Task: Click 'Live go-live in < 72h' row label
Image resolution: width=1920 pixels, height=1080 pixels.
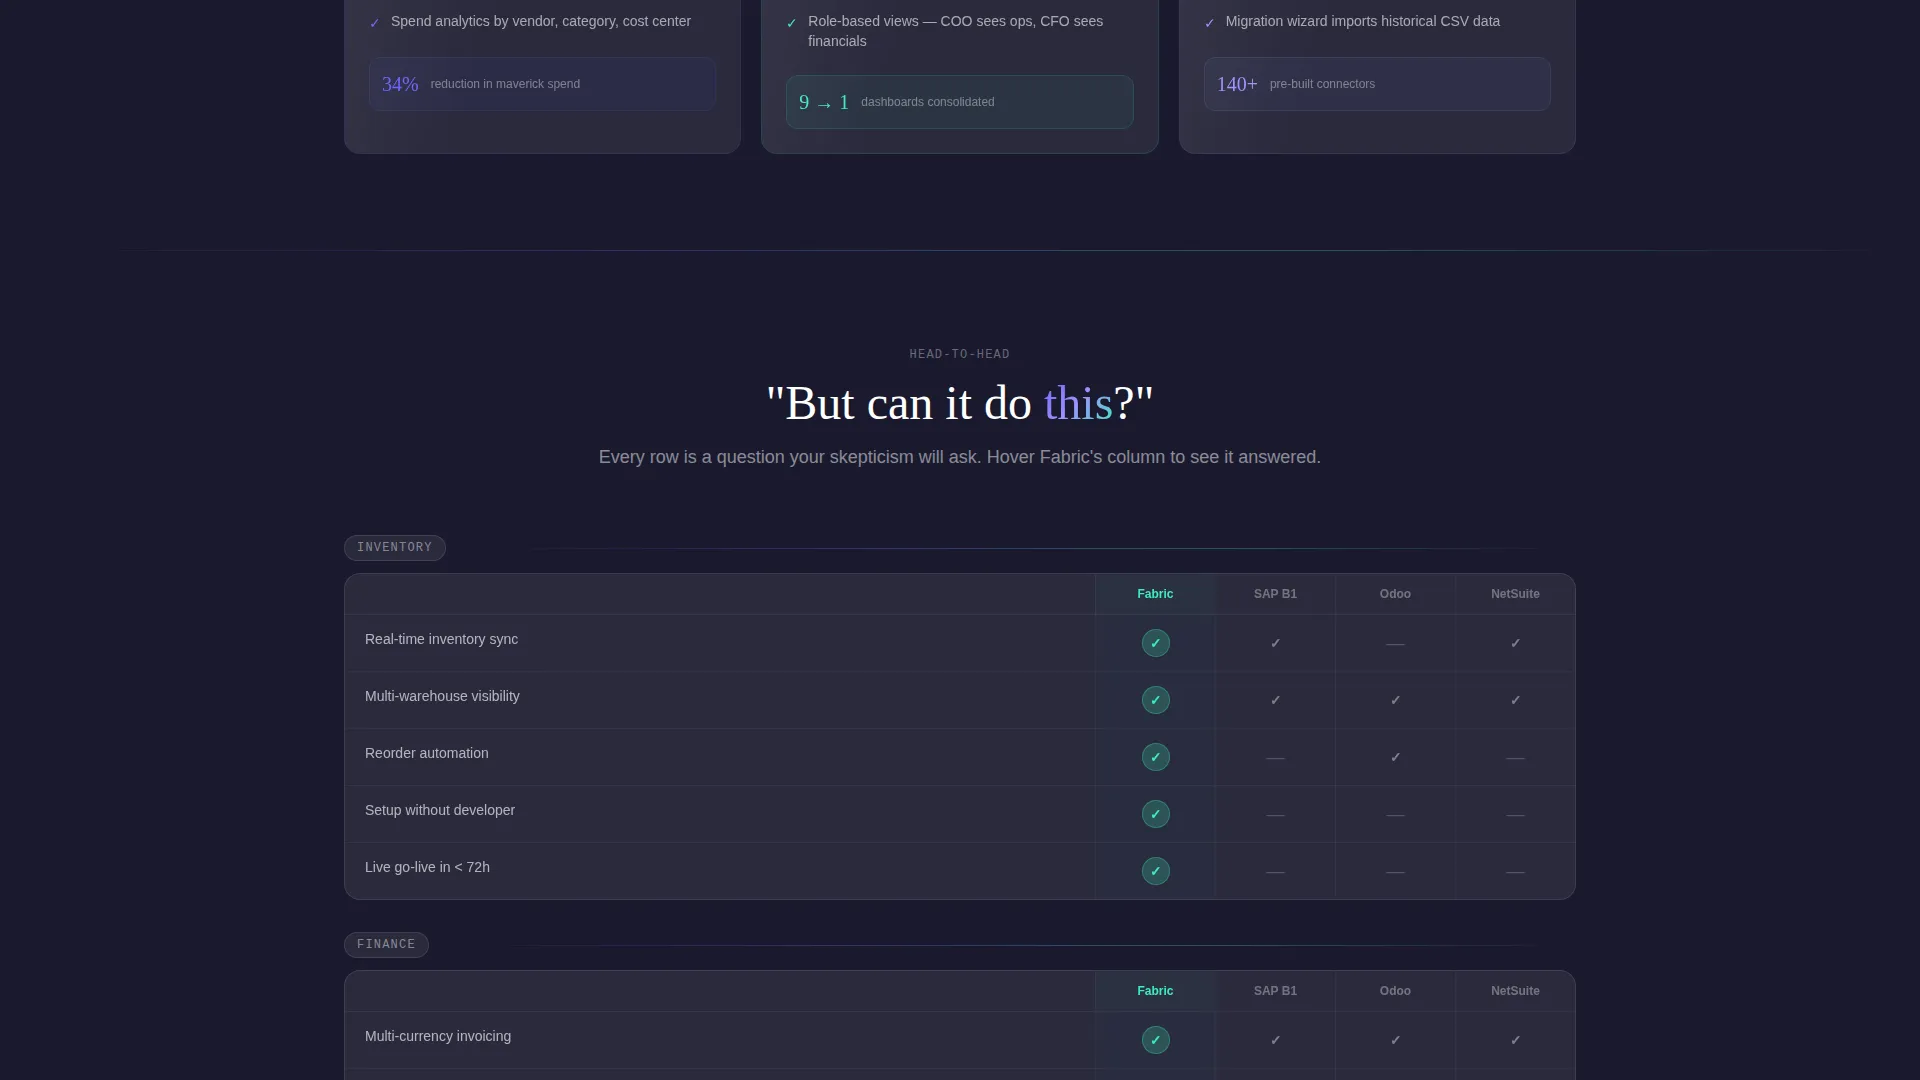Action: [427, 867]
